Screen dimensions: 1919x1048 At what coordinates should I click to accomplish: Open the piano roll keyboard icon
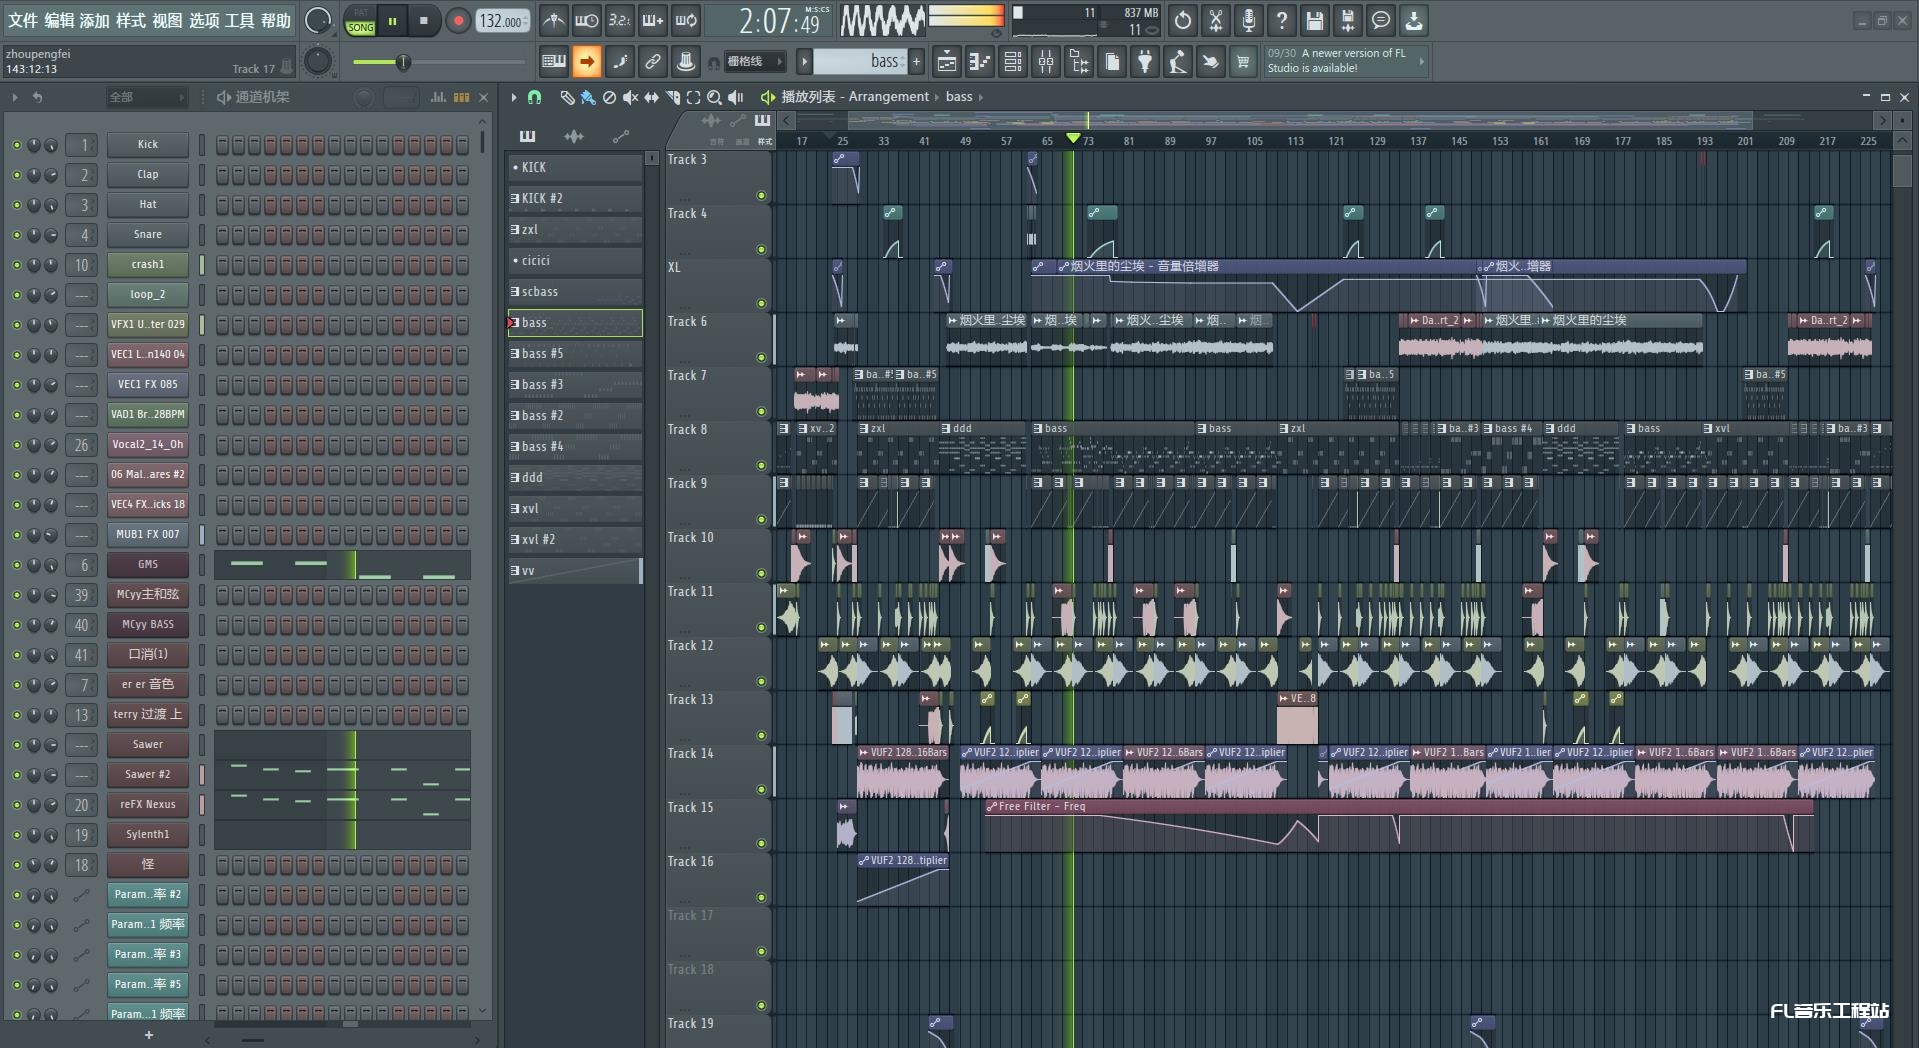pos(979,62)
